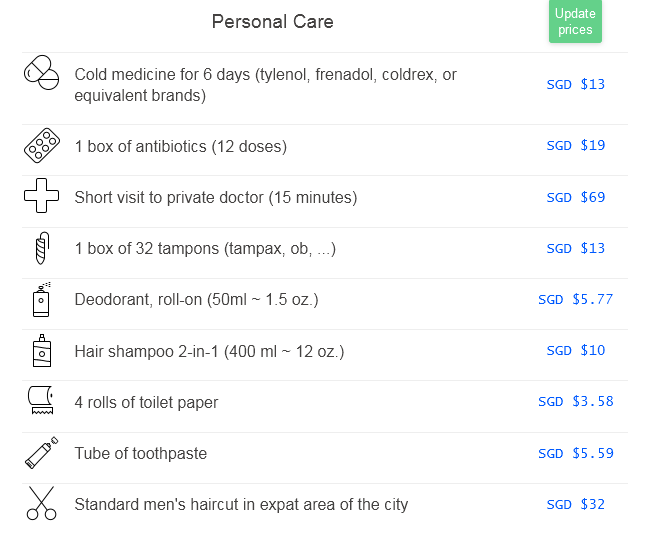Click the antibiotics blister pack icon
Image resolution: width=646 pixels, height=541 pixels.
(x=42, y=146)
